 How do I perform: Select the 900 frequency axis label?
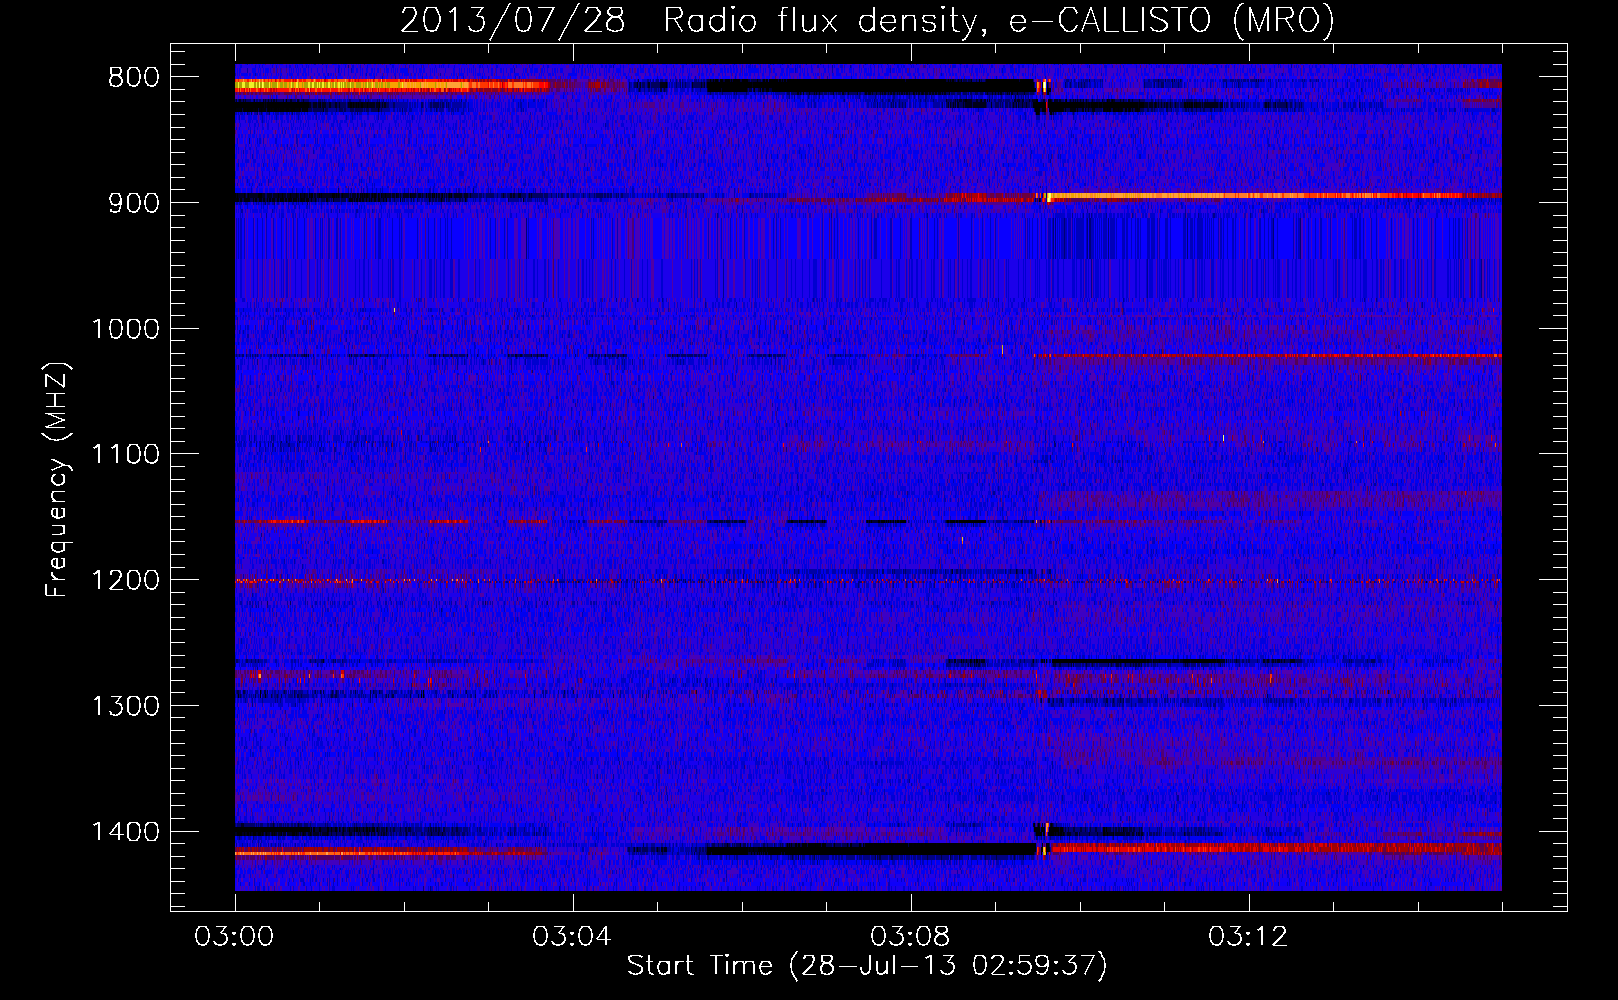point(134,203)
